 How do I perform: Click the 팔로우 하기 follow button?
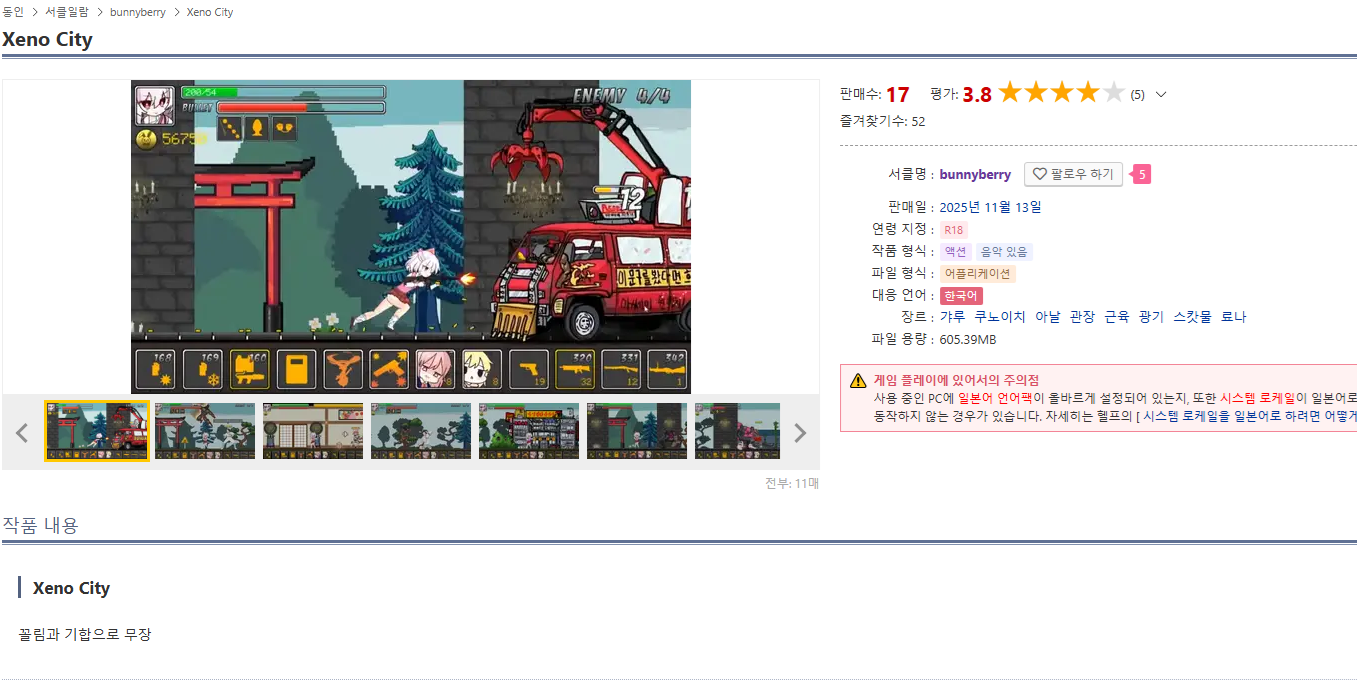(1073, 174)
